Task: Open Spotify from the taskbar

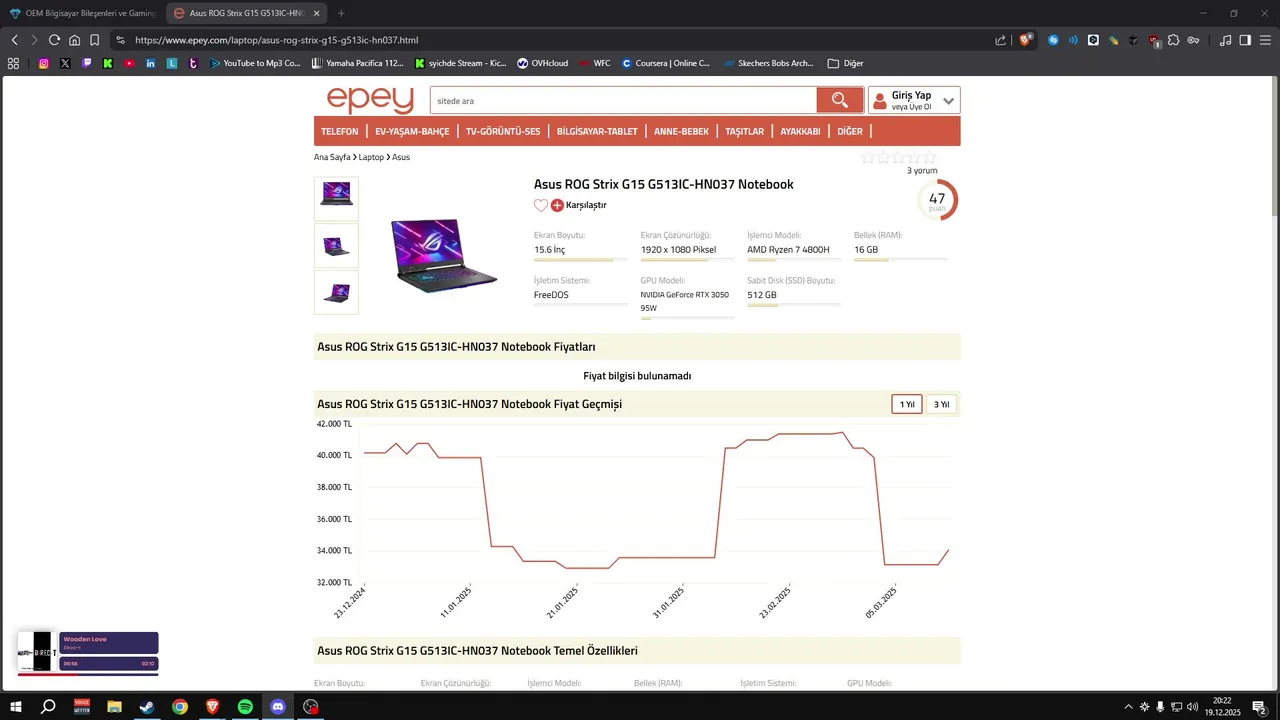Action: [x=245, y=707]
